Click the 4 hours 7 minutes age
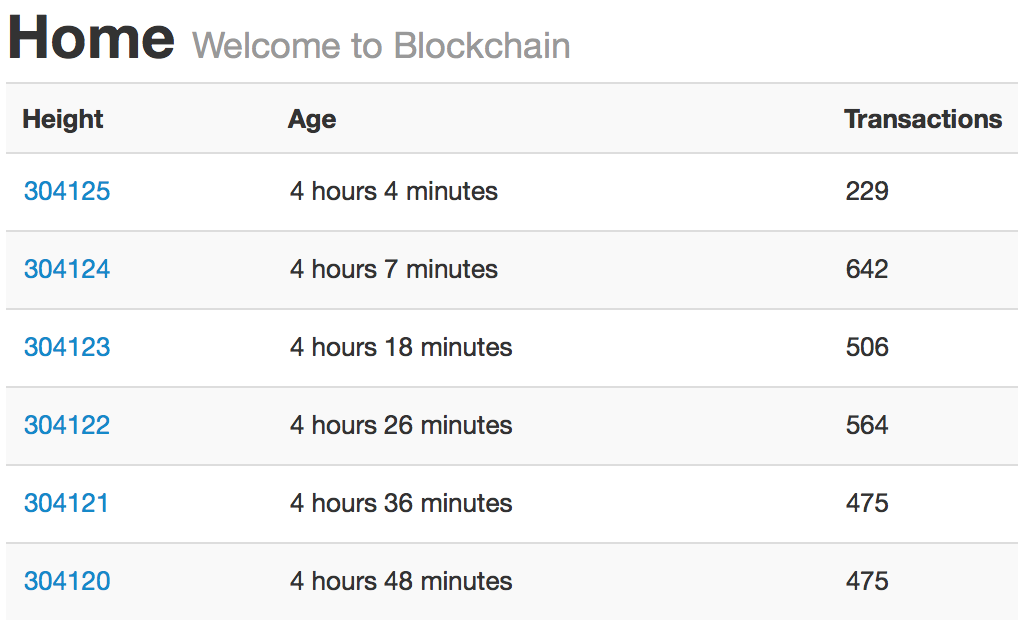This screenshot has width=1018, height=626. click(394, 269)
